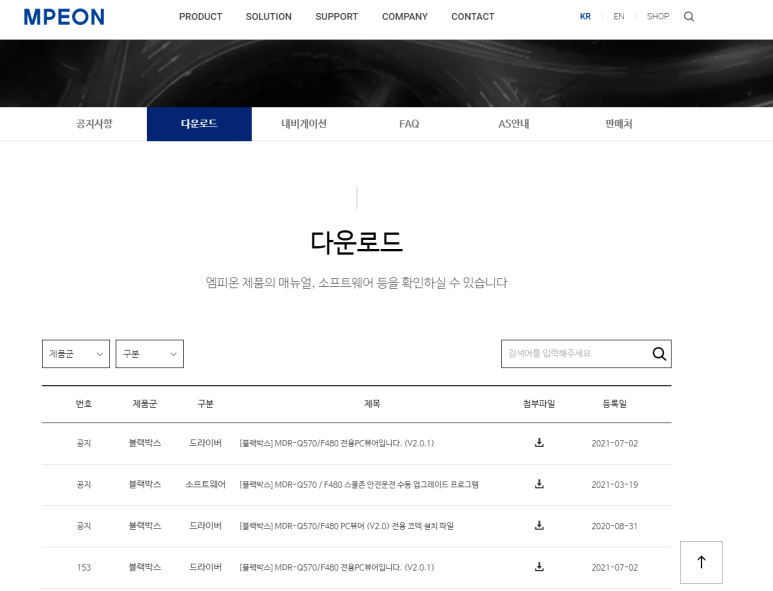
Task: Click the 등록일 column header
Action: tap(615, 404)
